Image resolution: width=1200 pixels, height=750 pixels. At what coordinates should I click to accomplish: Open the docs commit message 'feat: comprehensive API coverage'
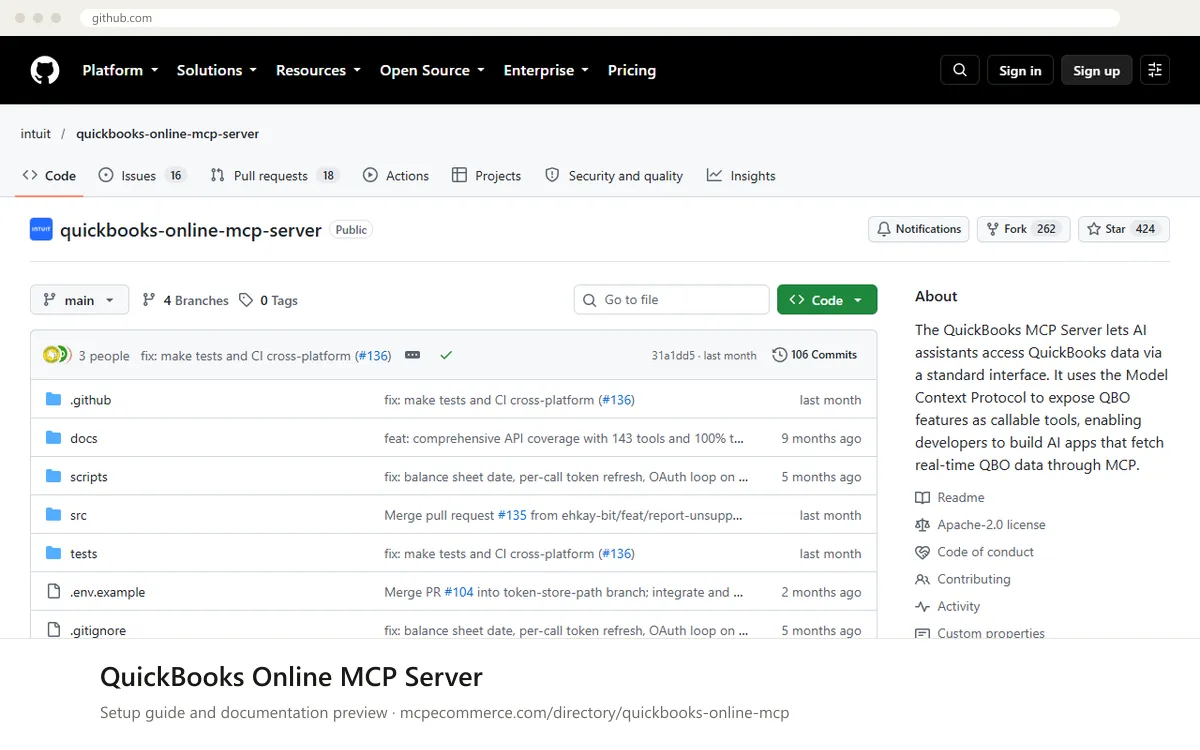pyautogui.click(x=565, y=438)
